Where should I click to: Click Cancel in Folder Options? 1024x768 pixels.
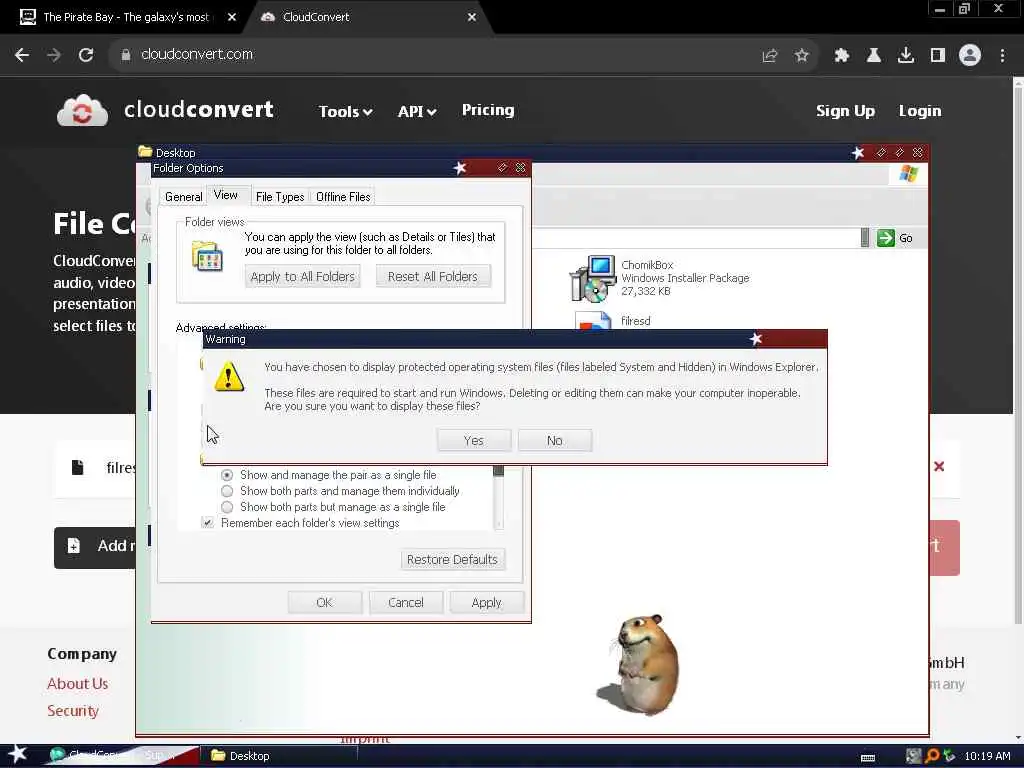(x=406, y=602)
